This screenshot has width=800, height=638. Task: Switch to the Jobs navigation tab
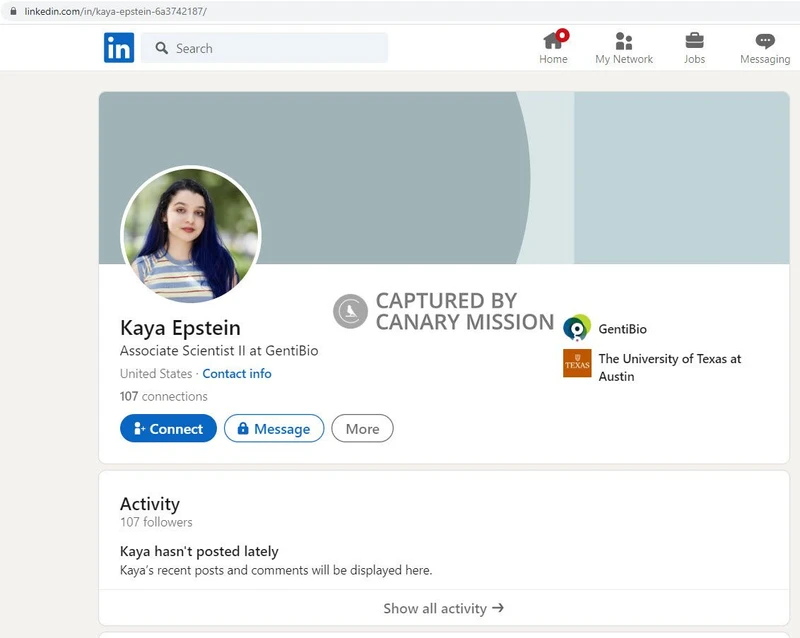point(695,47)
